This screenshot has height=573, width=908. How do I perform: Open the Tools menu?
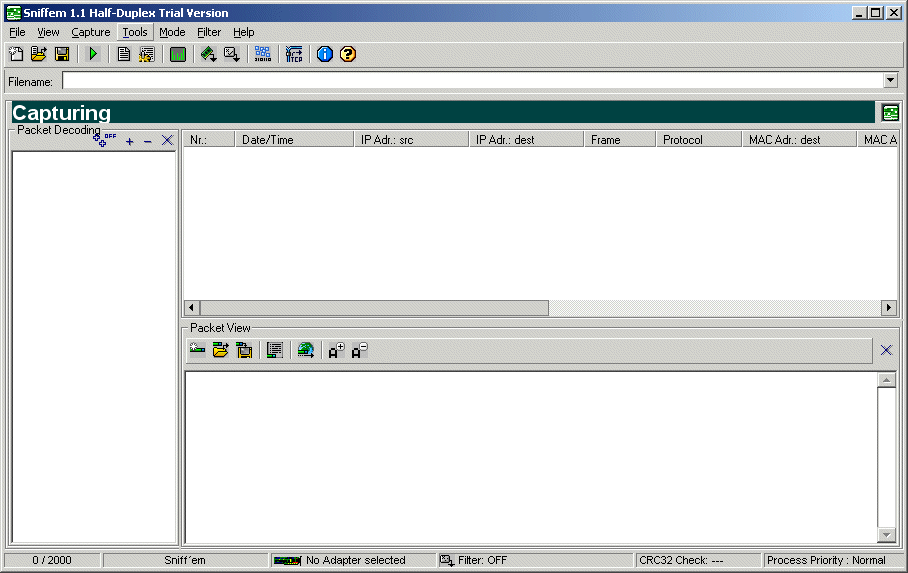[x=135, y=32]
